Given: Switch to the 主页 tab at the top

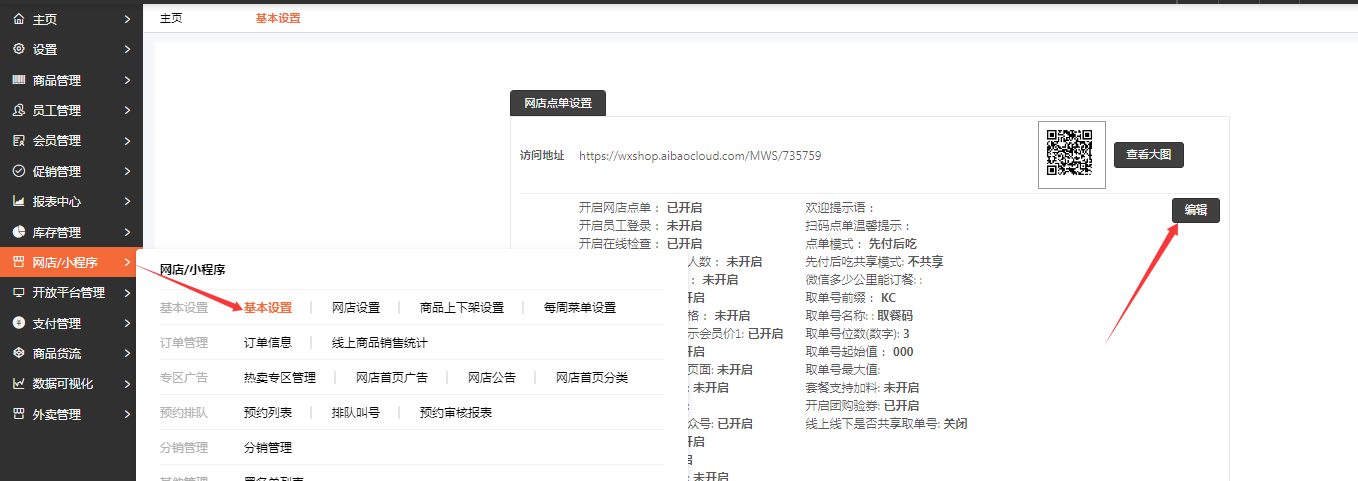Looking at the screenshot, I should click(x=171, y=18).
